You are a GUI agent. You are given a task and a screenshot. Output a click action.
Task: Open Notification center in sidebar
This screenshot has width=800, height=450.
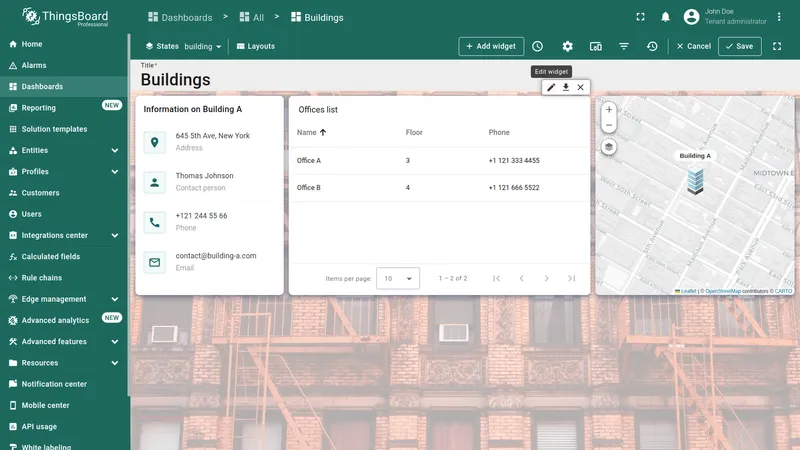tap(64, 384)
